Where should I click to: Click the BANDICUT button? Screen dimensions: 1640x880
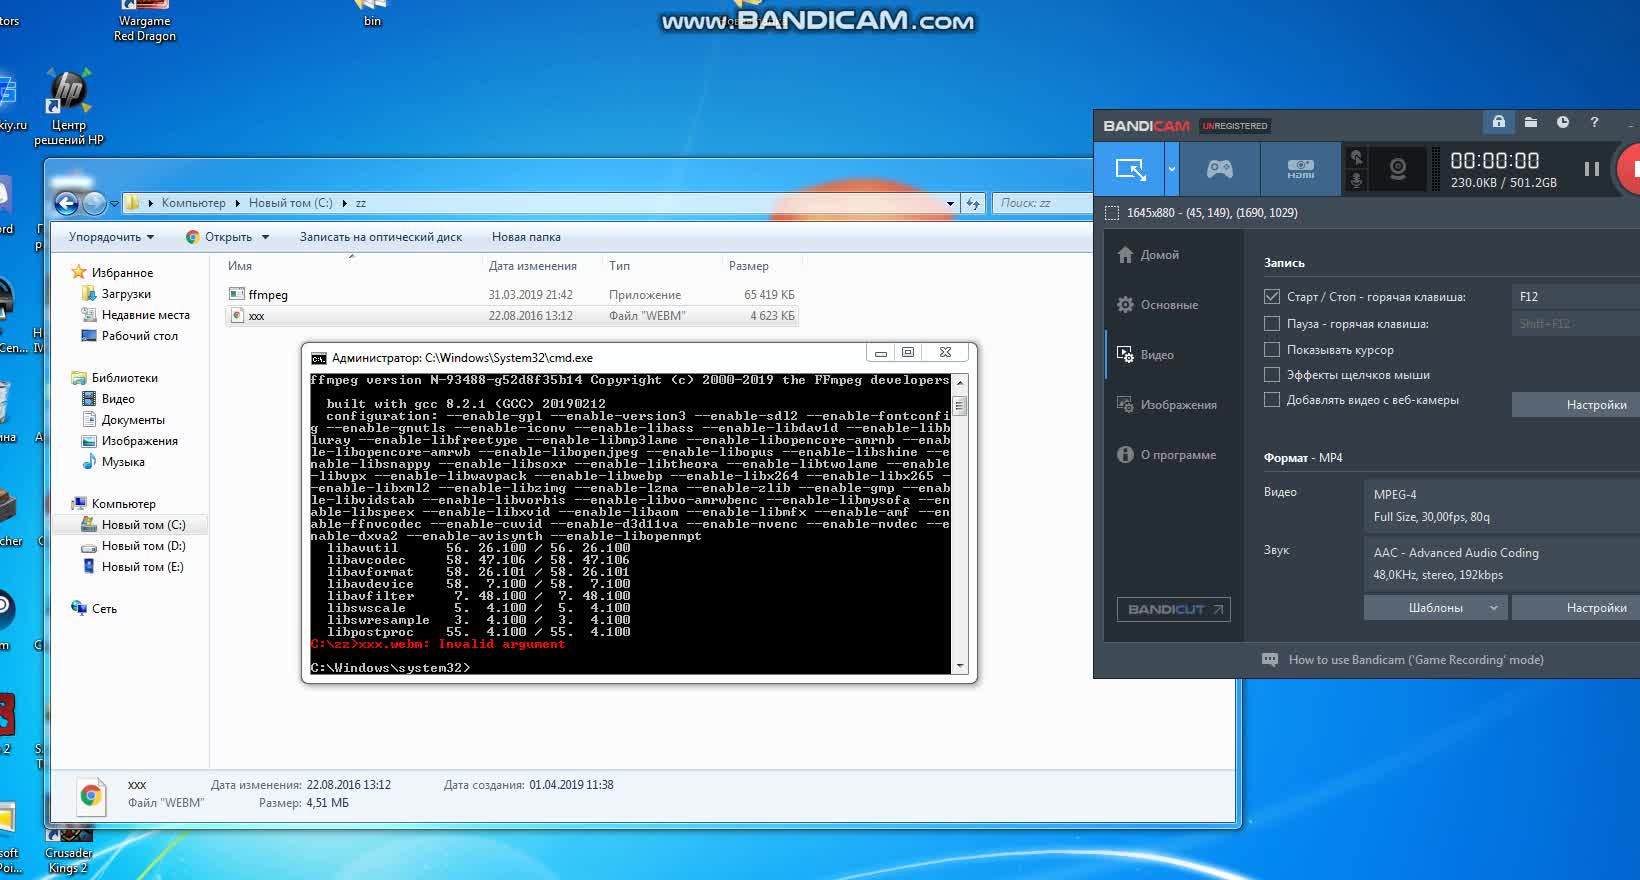(1174, 609)
